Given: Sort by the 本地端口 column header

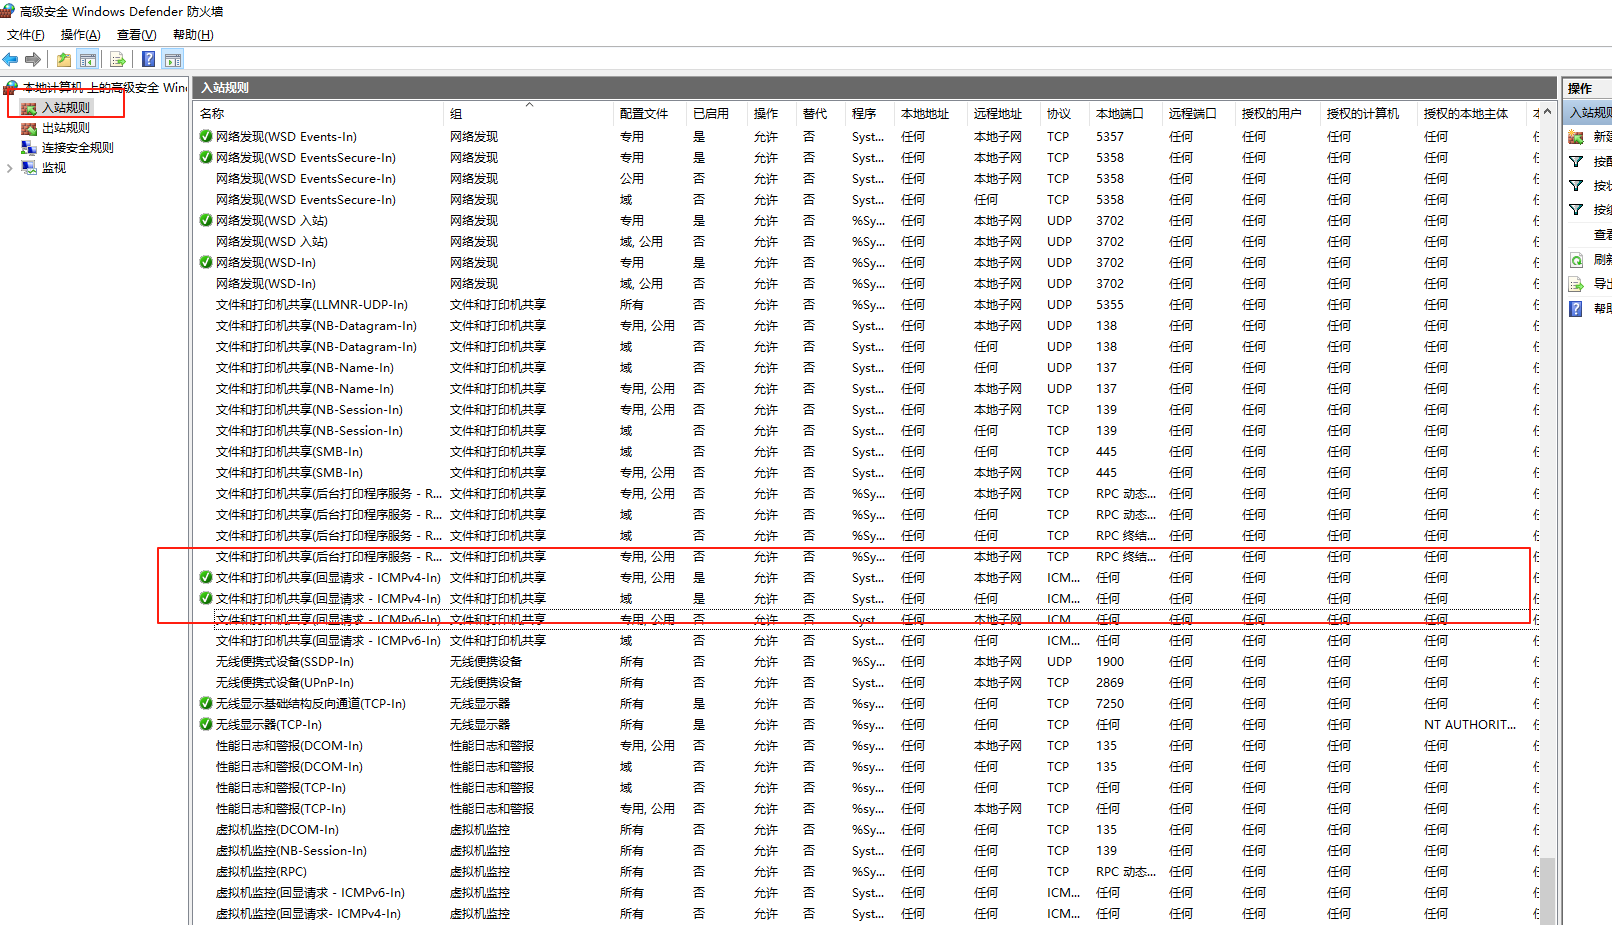Looking at the screenshot, I should (1126, 114).
